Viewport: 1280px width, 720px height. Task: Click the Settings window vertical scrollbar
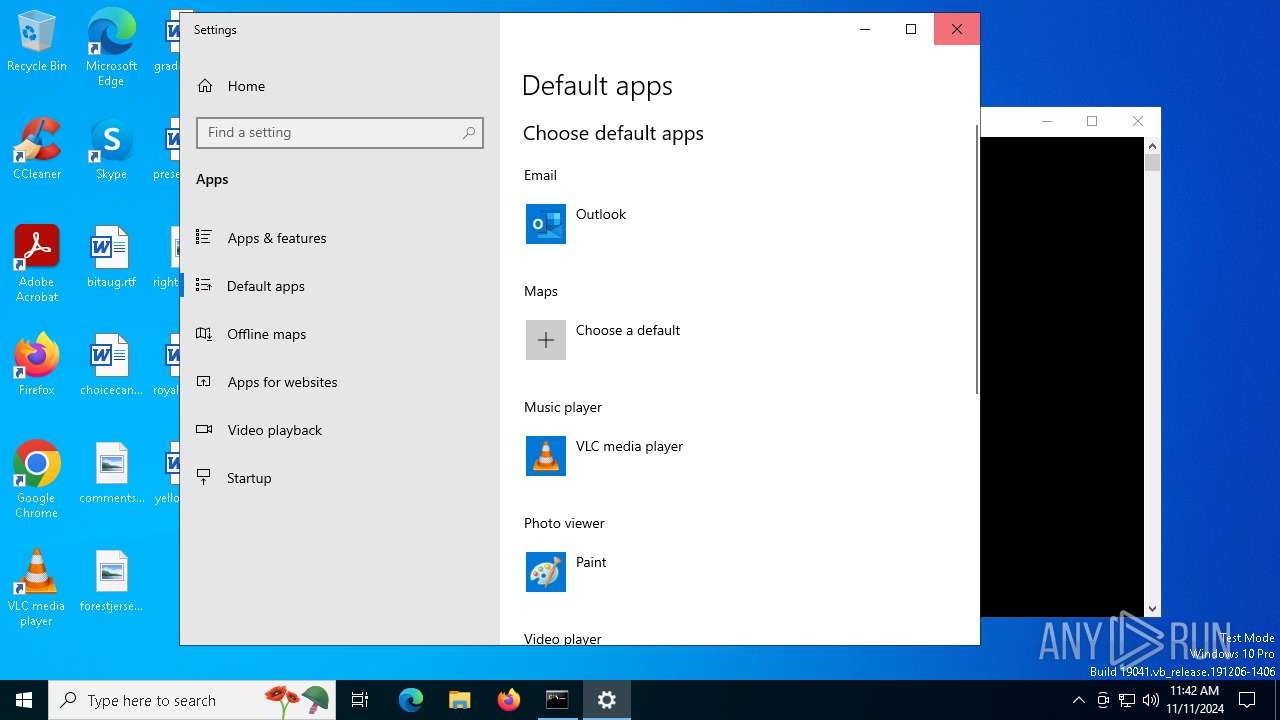coord(977,260)
